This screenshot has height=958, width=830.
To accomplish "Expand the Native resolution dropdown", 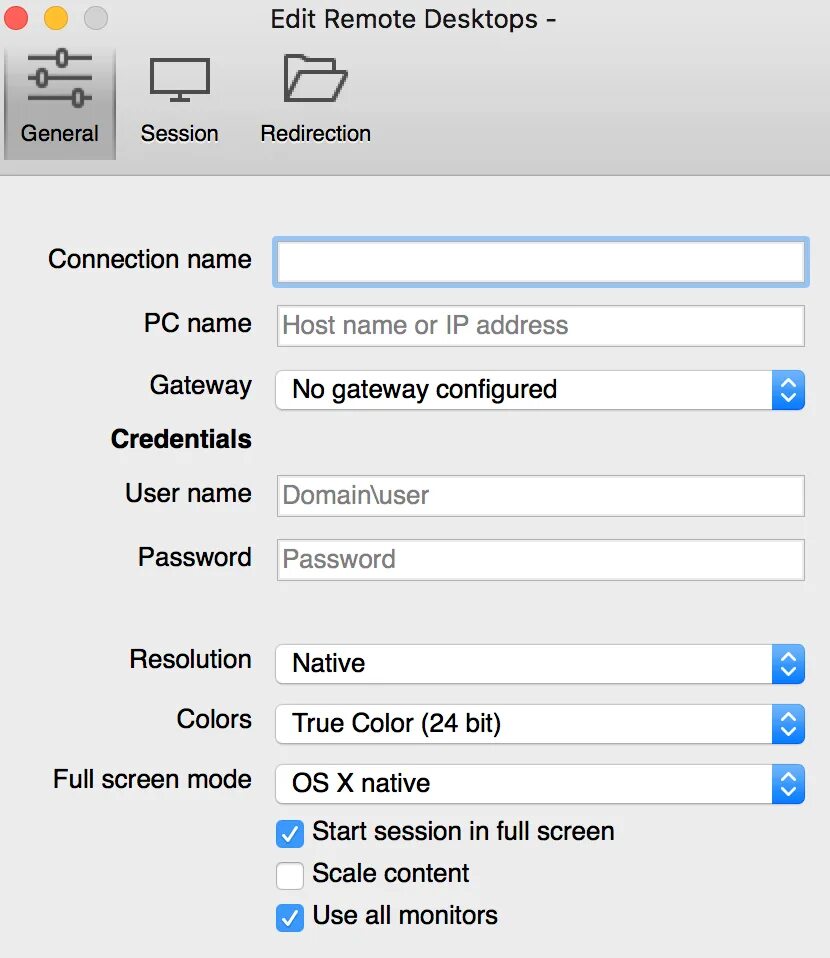I will pos(540,664).
